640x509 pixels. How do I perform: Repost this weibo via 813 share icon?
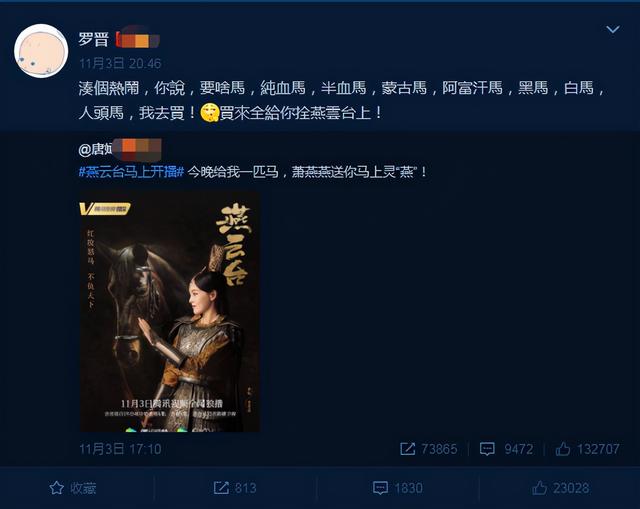point(221,488)
